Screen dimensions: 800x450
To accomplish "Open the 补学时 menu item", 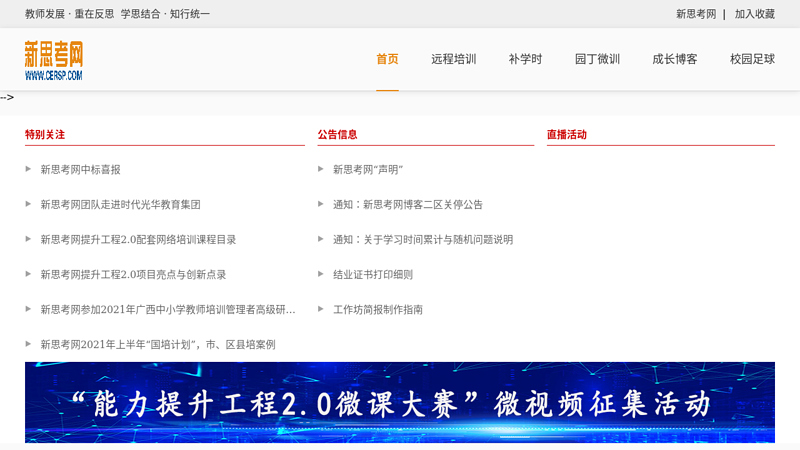I will (x=526, y=59).
